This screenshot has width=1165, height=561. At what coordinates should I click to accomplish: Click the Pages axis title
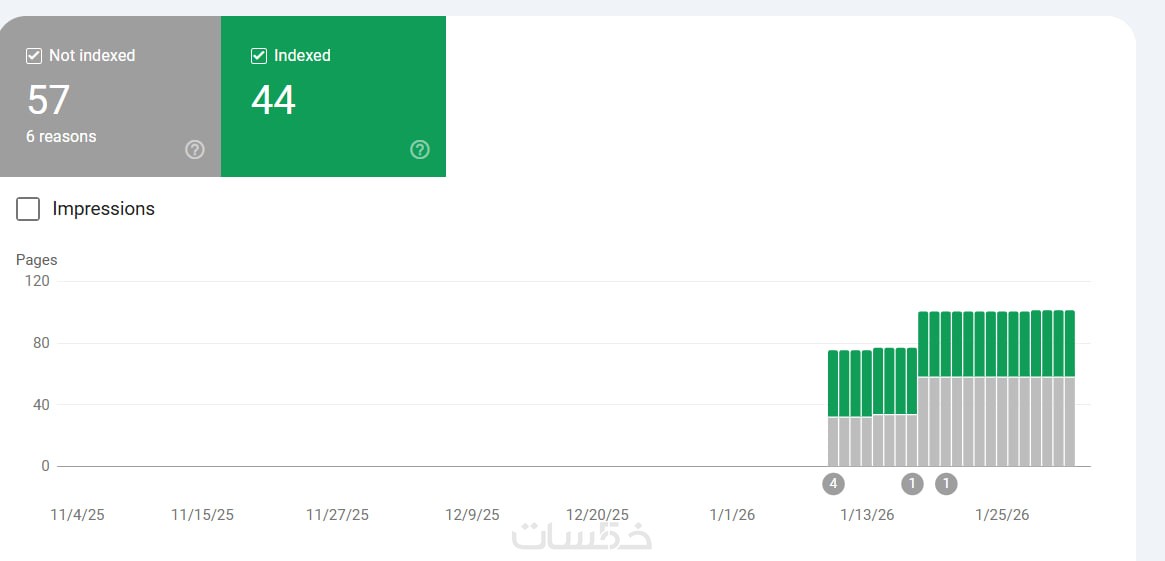point(37,260)
